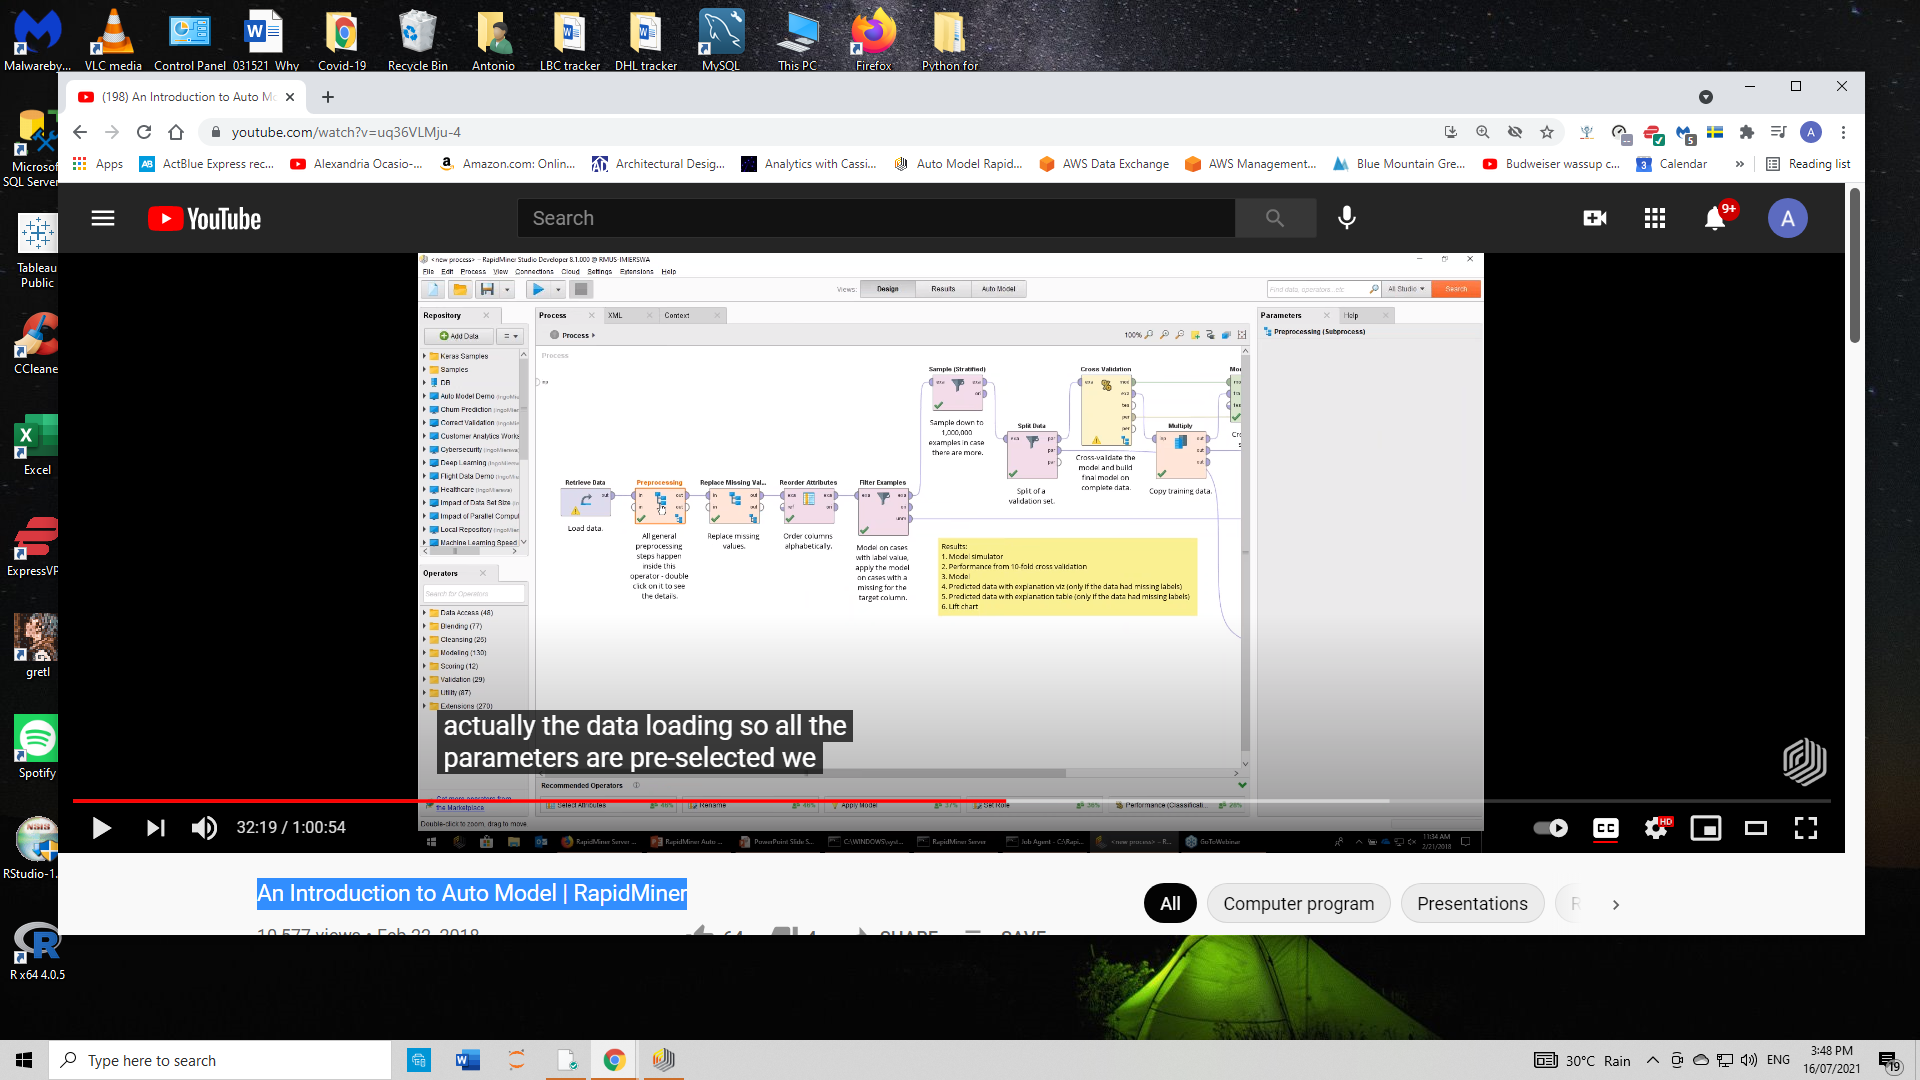Click the Windows taskbar search box
The width and height of the screenshot is (1920, 1080).
(x=220, y=1060)
